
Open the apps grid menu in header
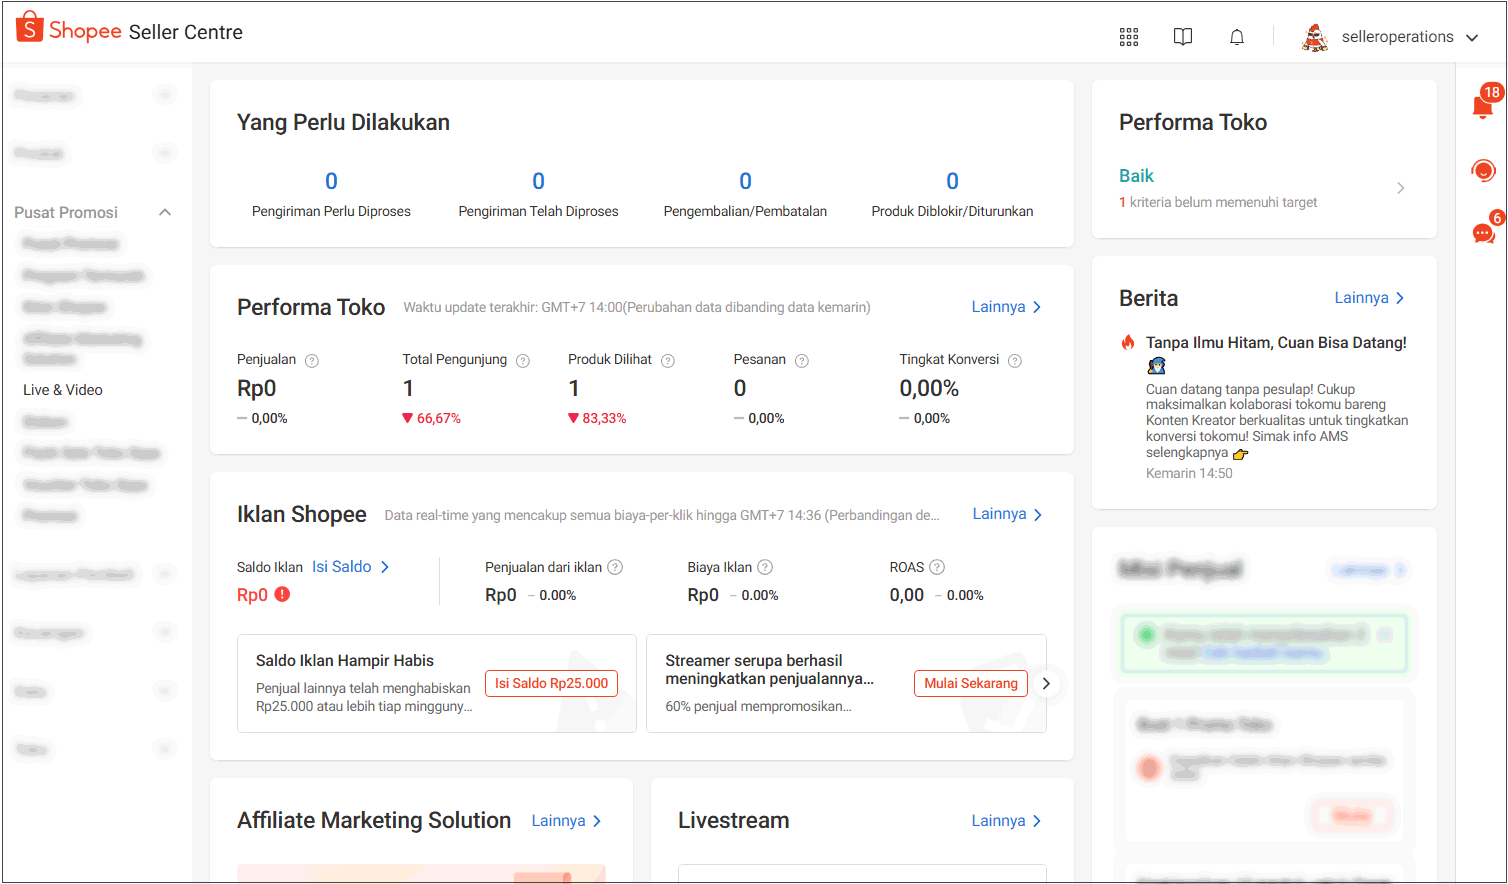[1129, 37]
